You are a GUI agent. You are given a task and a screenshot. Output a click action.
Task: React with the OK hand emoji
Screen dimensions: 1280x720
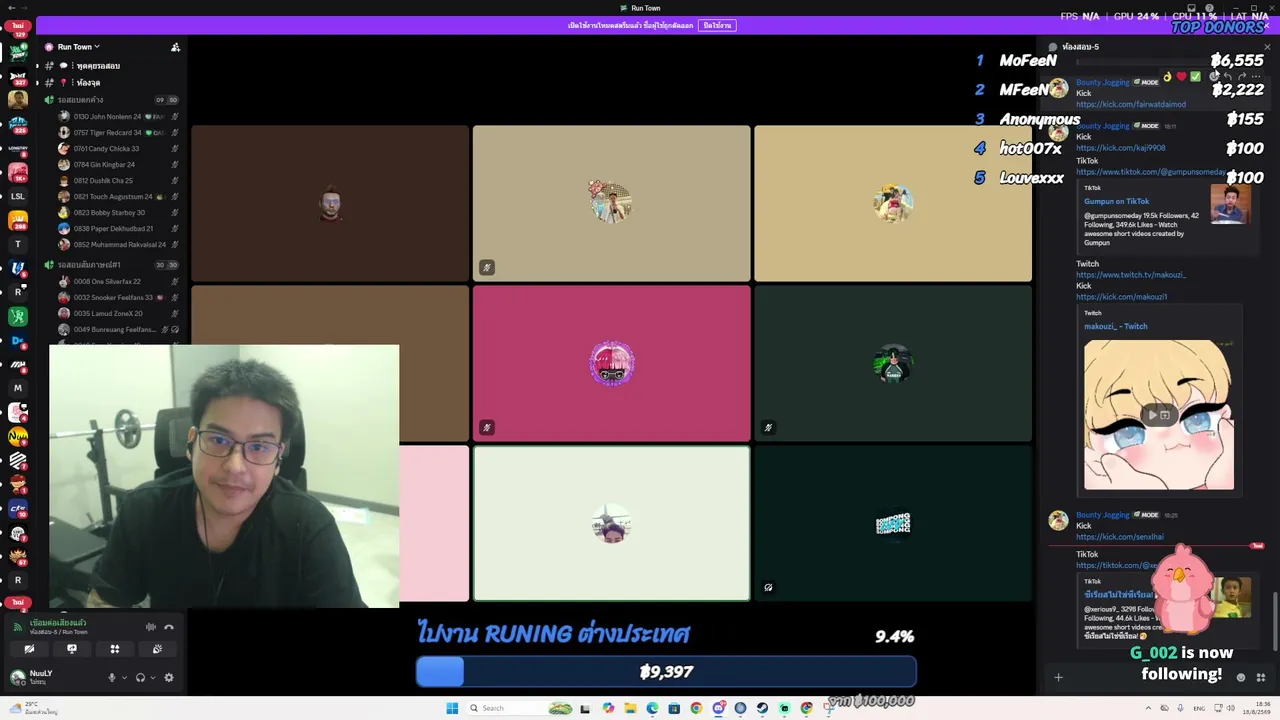point(1167,77)
